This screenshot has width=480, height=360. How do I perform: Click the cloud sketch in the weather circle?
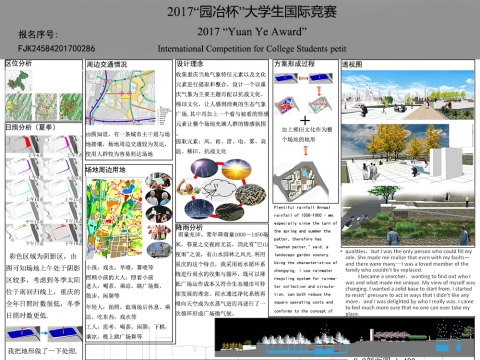point(218,190)
